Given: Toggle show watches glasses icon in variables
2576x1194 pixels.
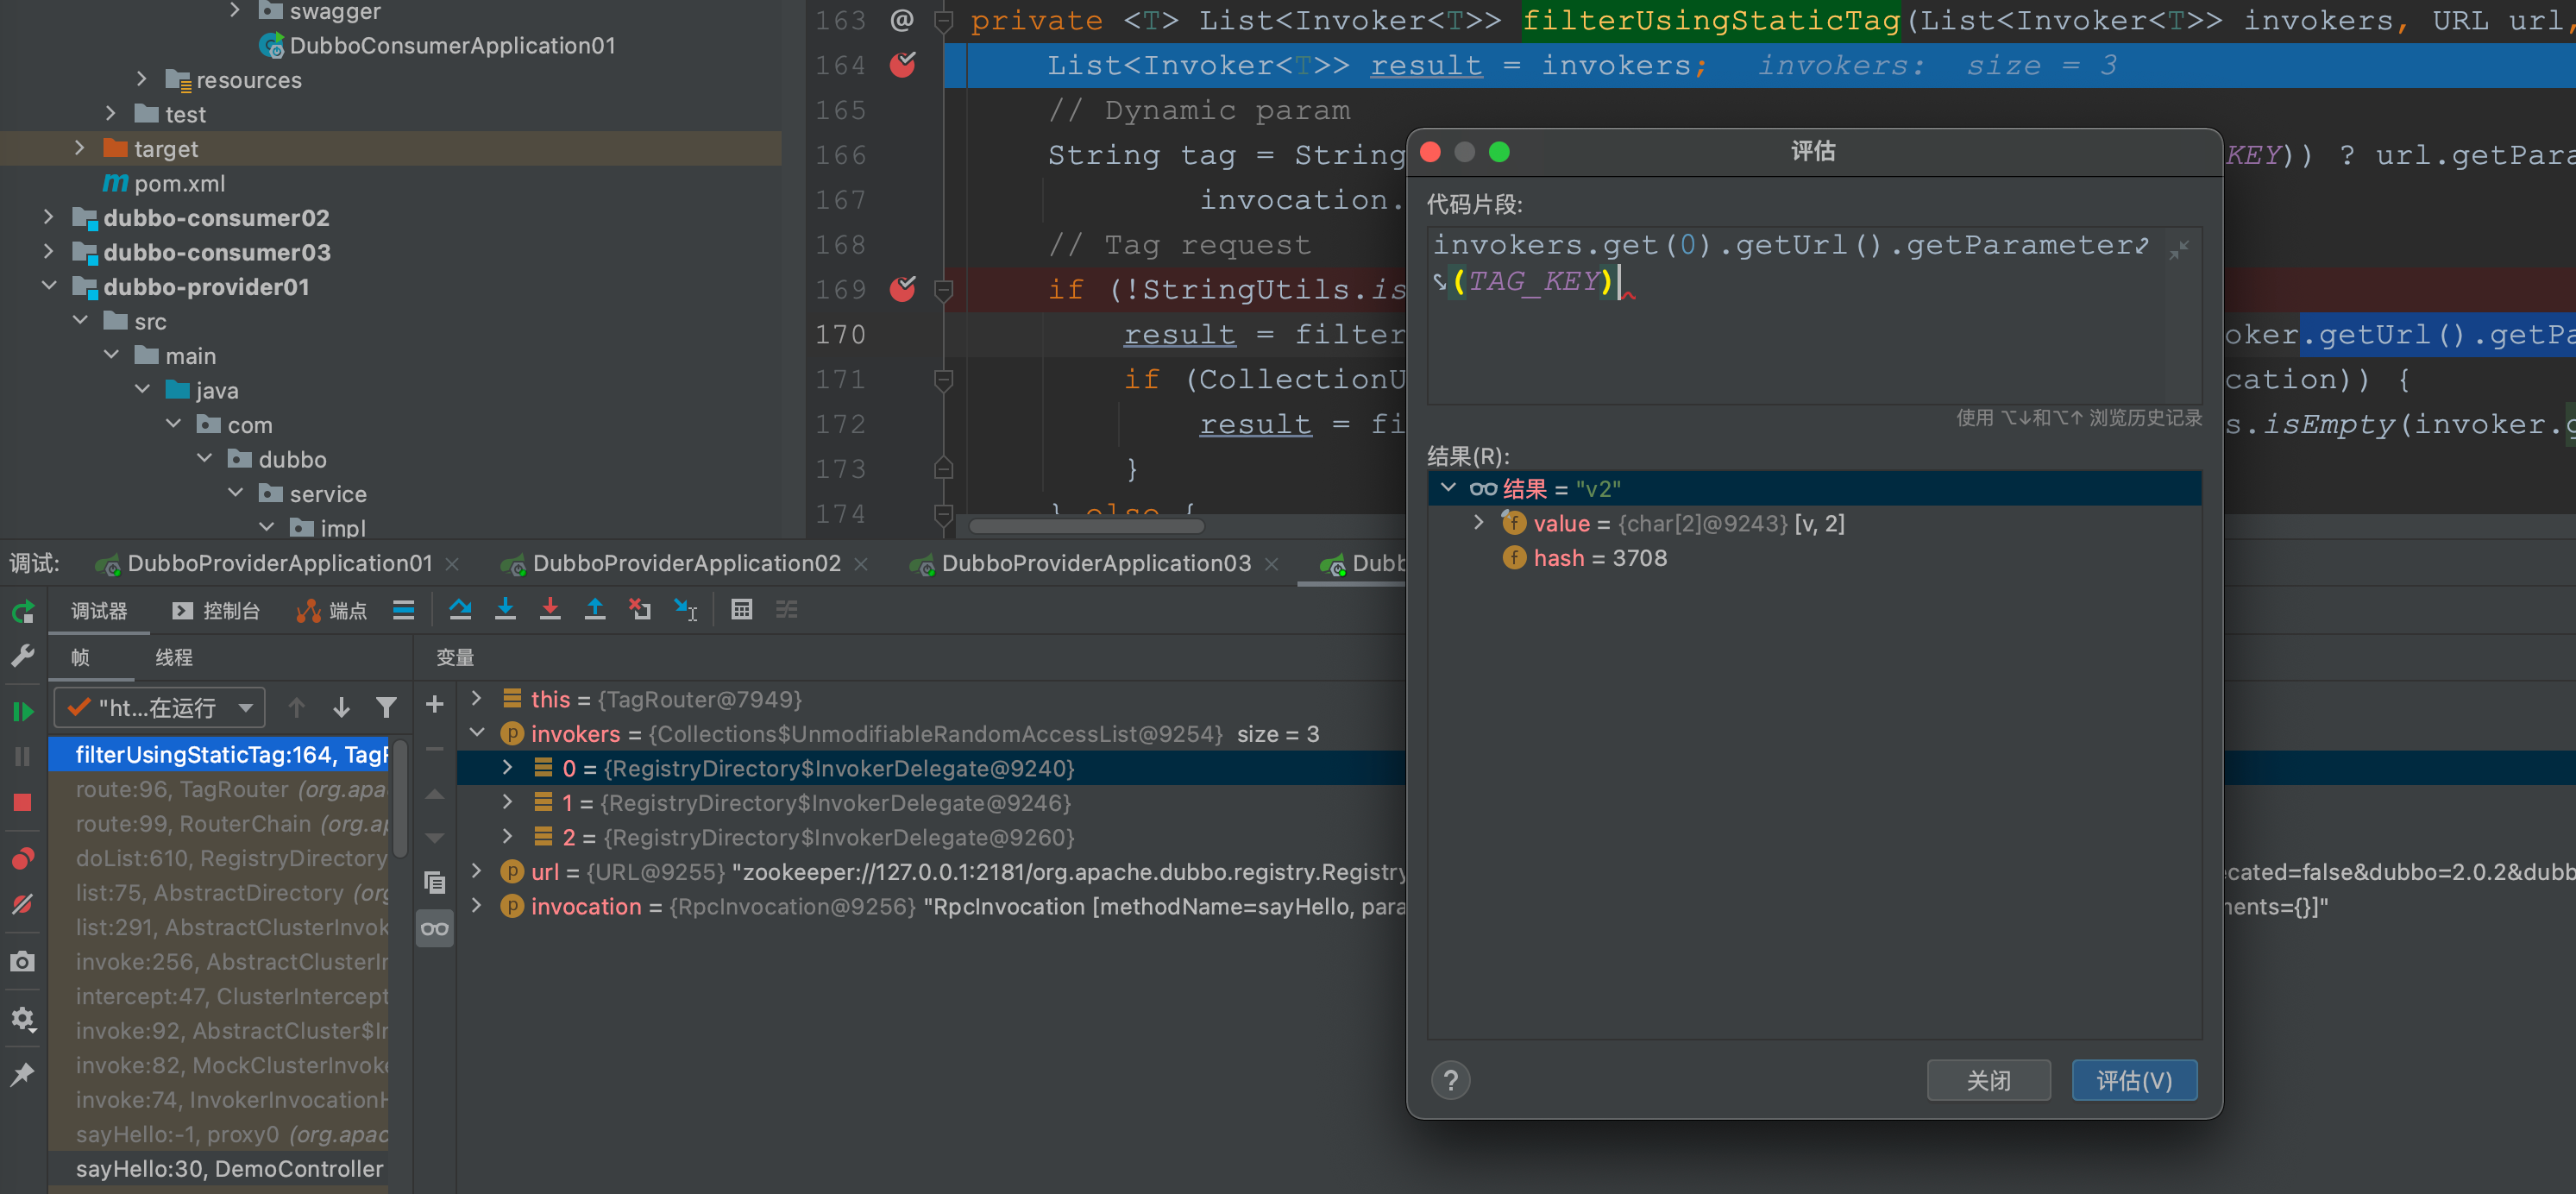Looking at the screenshot, I should click(x=435, y=929).
